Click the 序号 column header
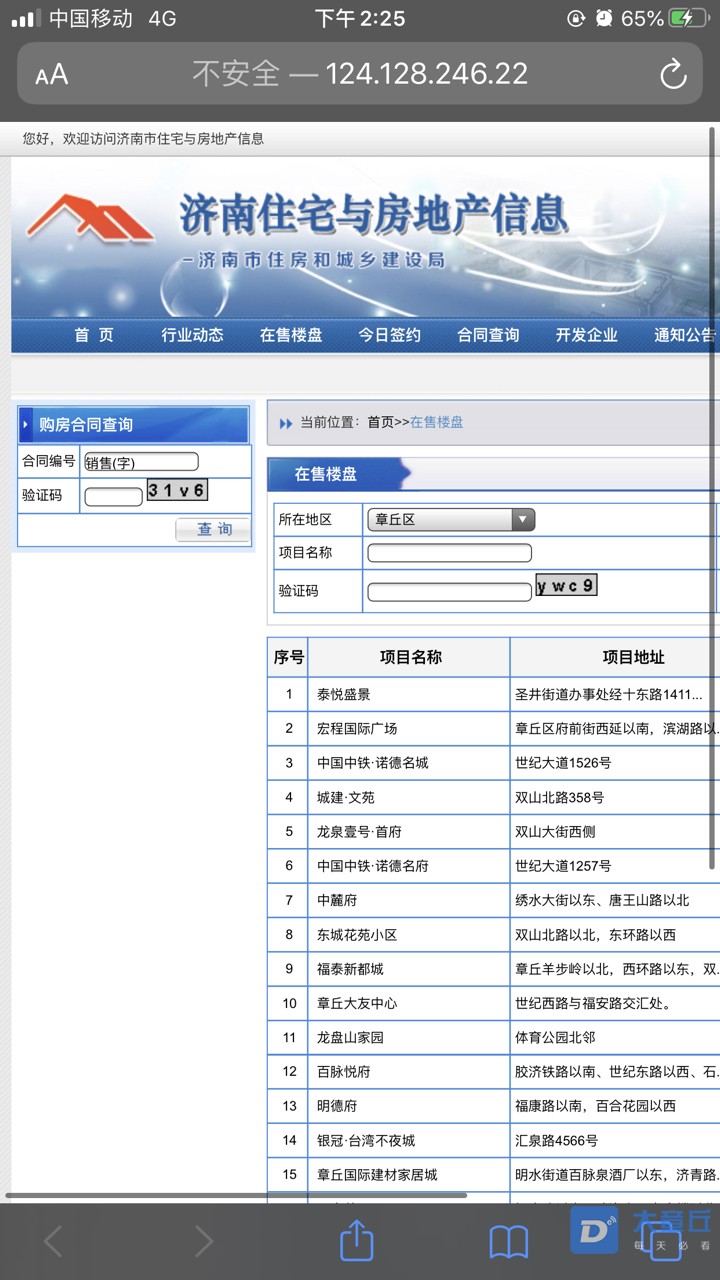This screenshot has width=720, height=1280. tap(289, 657)
